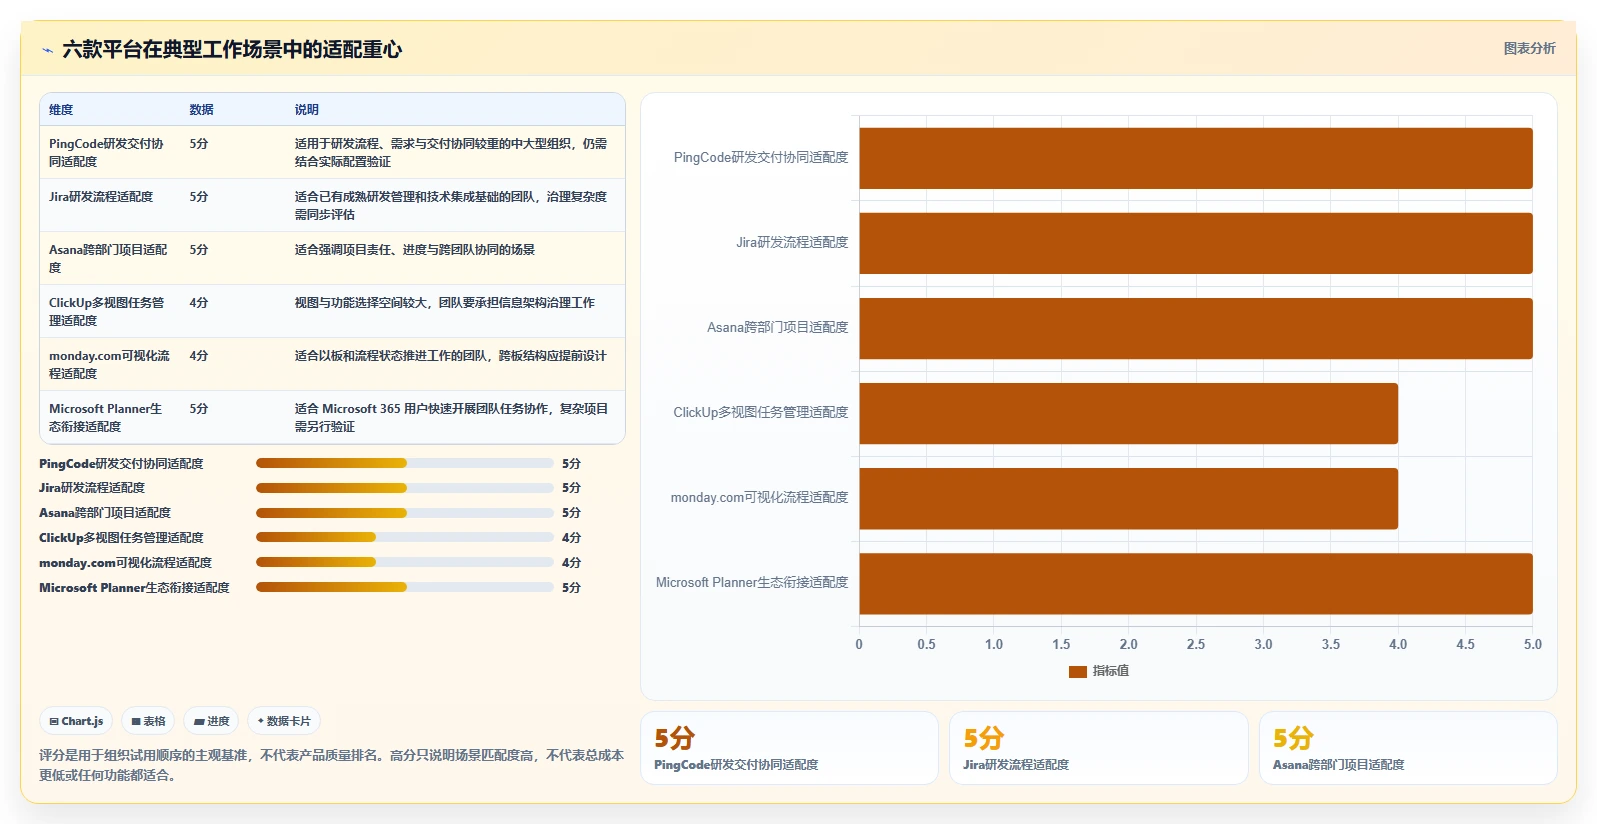Open the Asana跨部门项目适配度 5分 data card
The width and height of the screenshot is (1597, 824).
1408,748
